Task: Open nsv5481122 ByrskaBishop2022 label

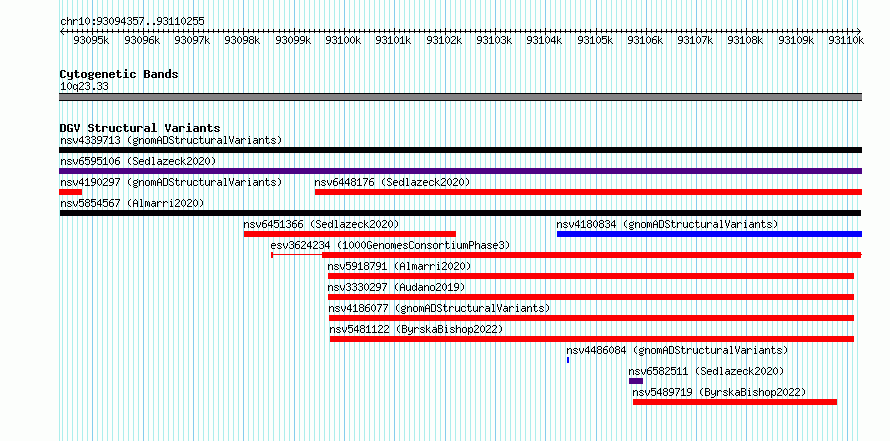Action: (417, 329)
